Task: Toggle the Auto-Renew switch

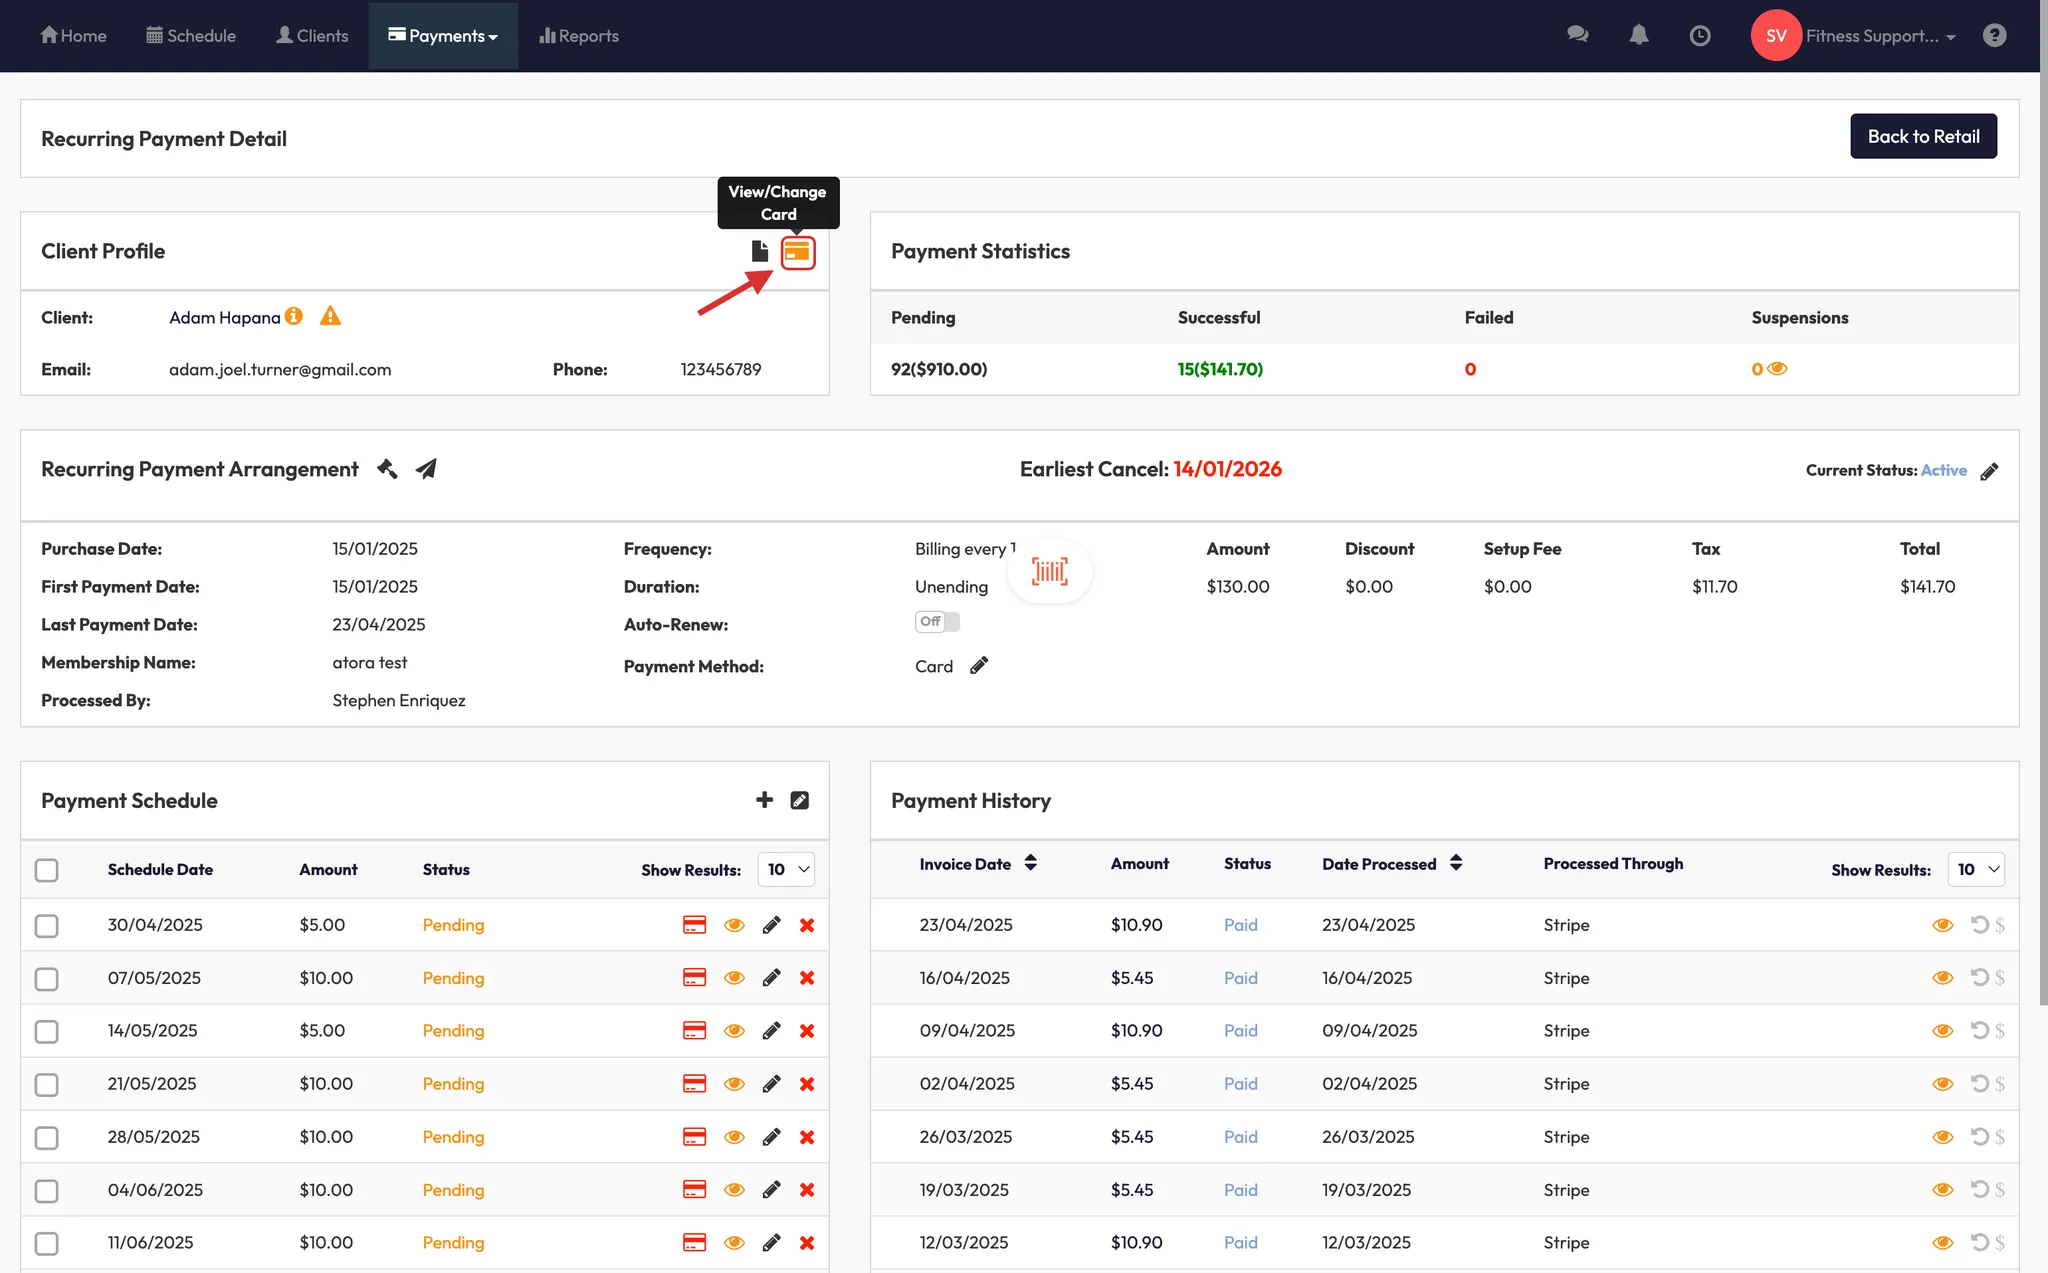Action: (x=937, y=622)
